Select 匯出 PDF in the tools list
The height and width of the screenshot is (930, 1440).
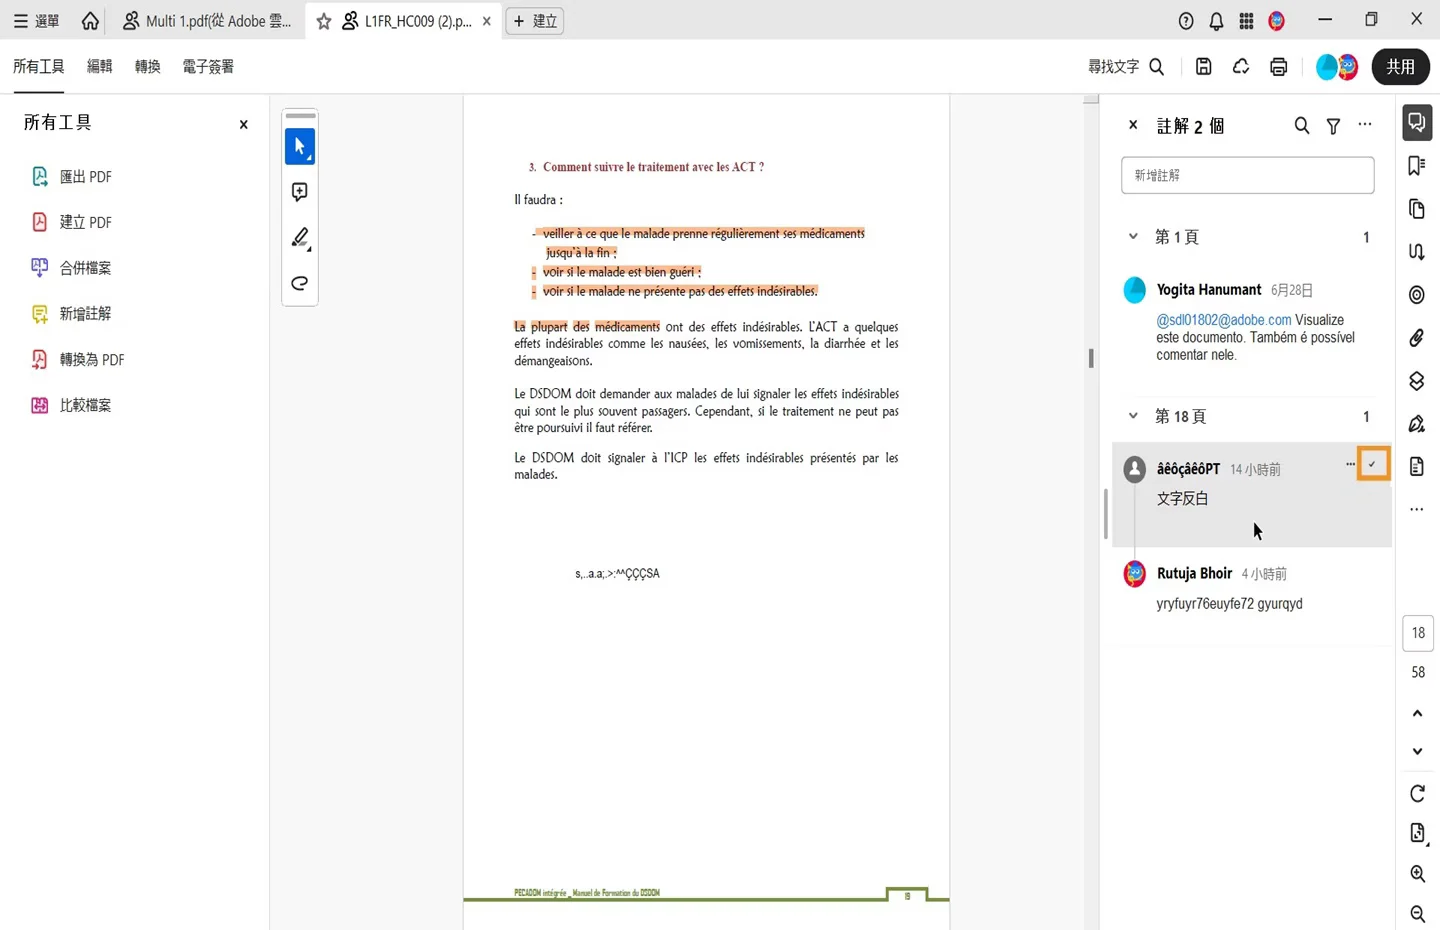coord(72,177)
